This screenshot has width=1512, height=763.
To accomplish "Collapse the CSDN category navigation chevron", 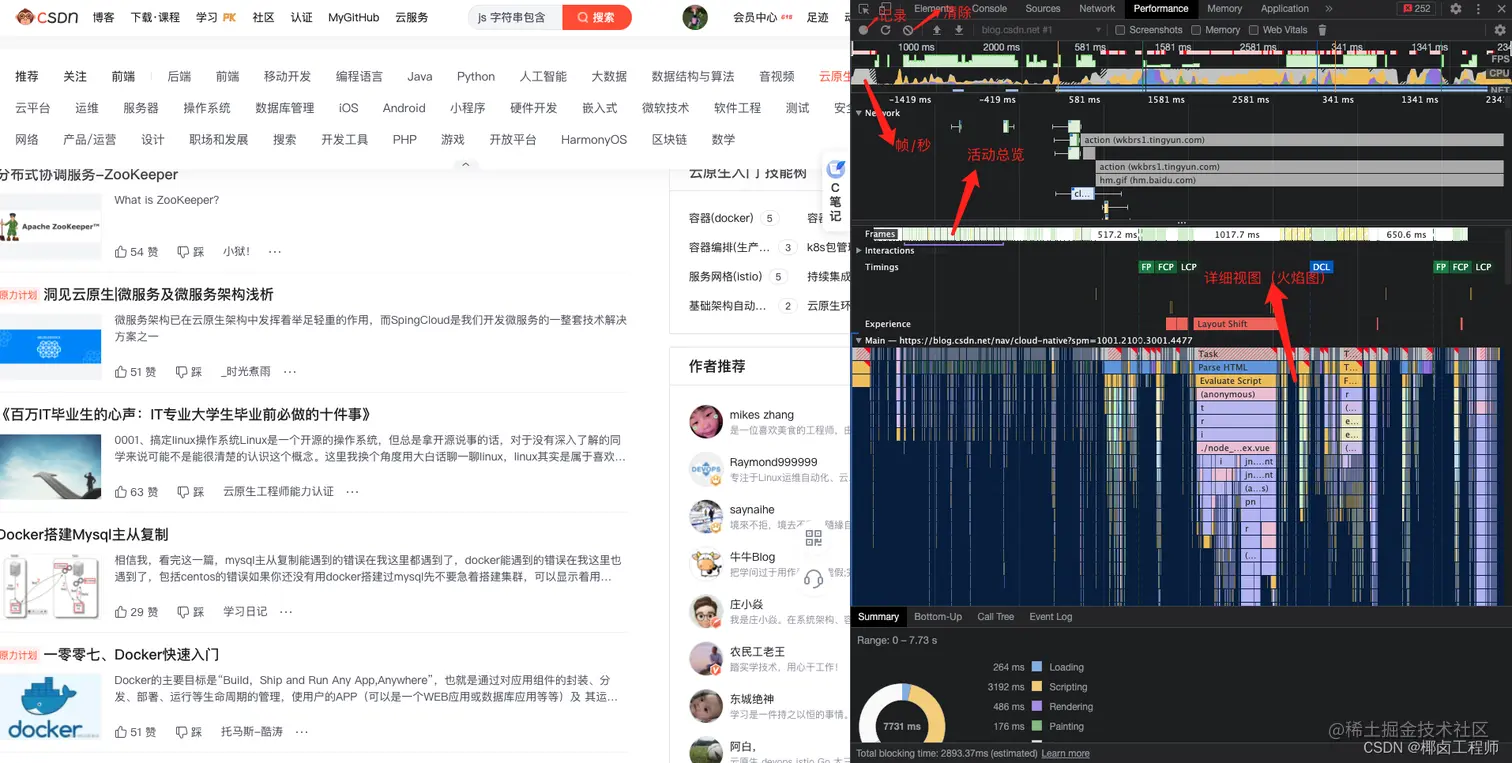I will pyautogui.click(x=464, y=164).
